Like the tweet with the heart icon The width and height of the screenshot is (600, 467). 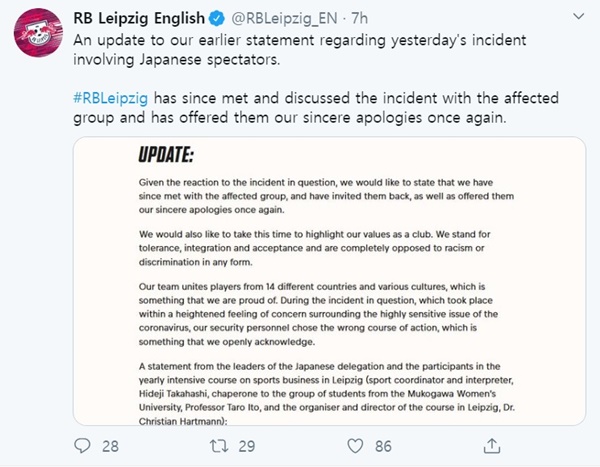click(355, 446)
